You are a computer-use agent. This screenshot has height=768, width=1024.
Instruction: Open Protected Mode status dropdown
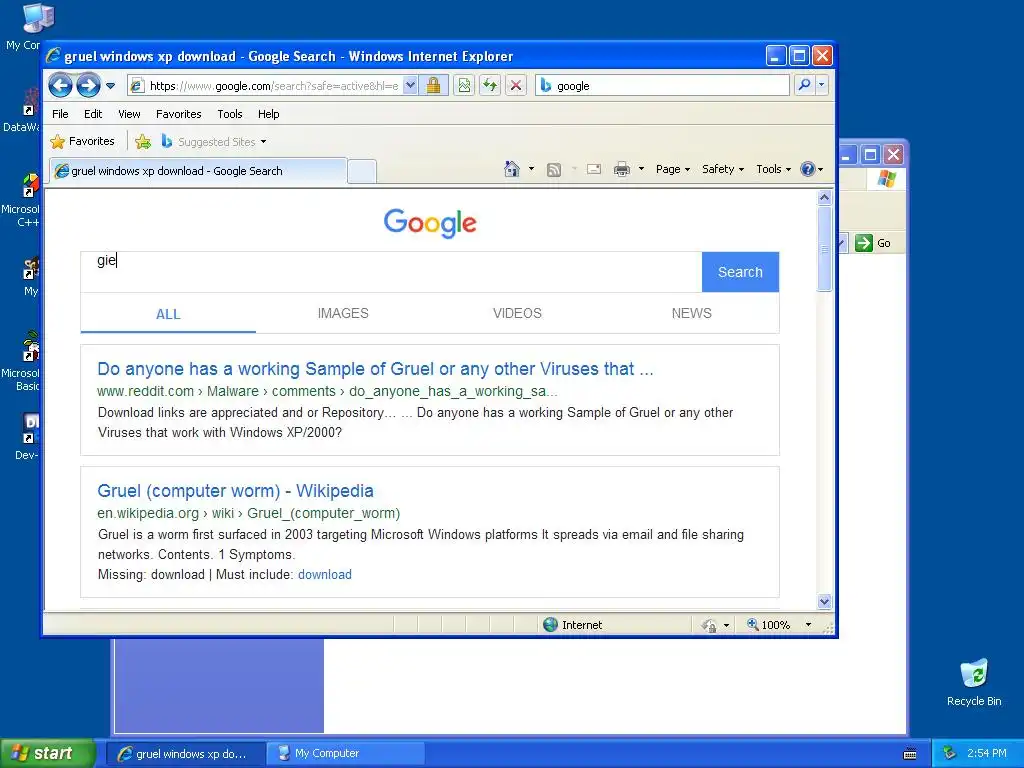point(714,625)
